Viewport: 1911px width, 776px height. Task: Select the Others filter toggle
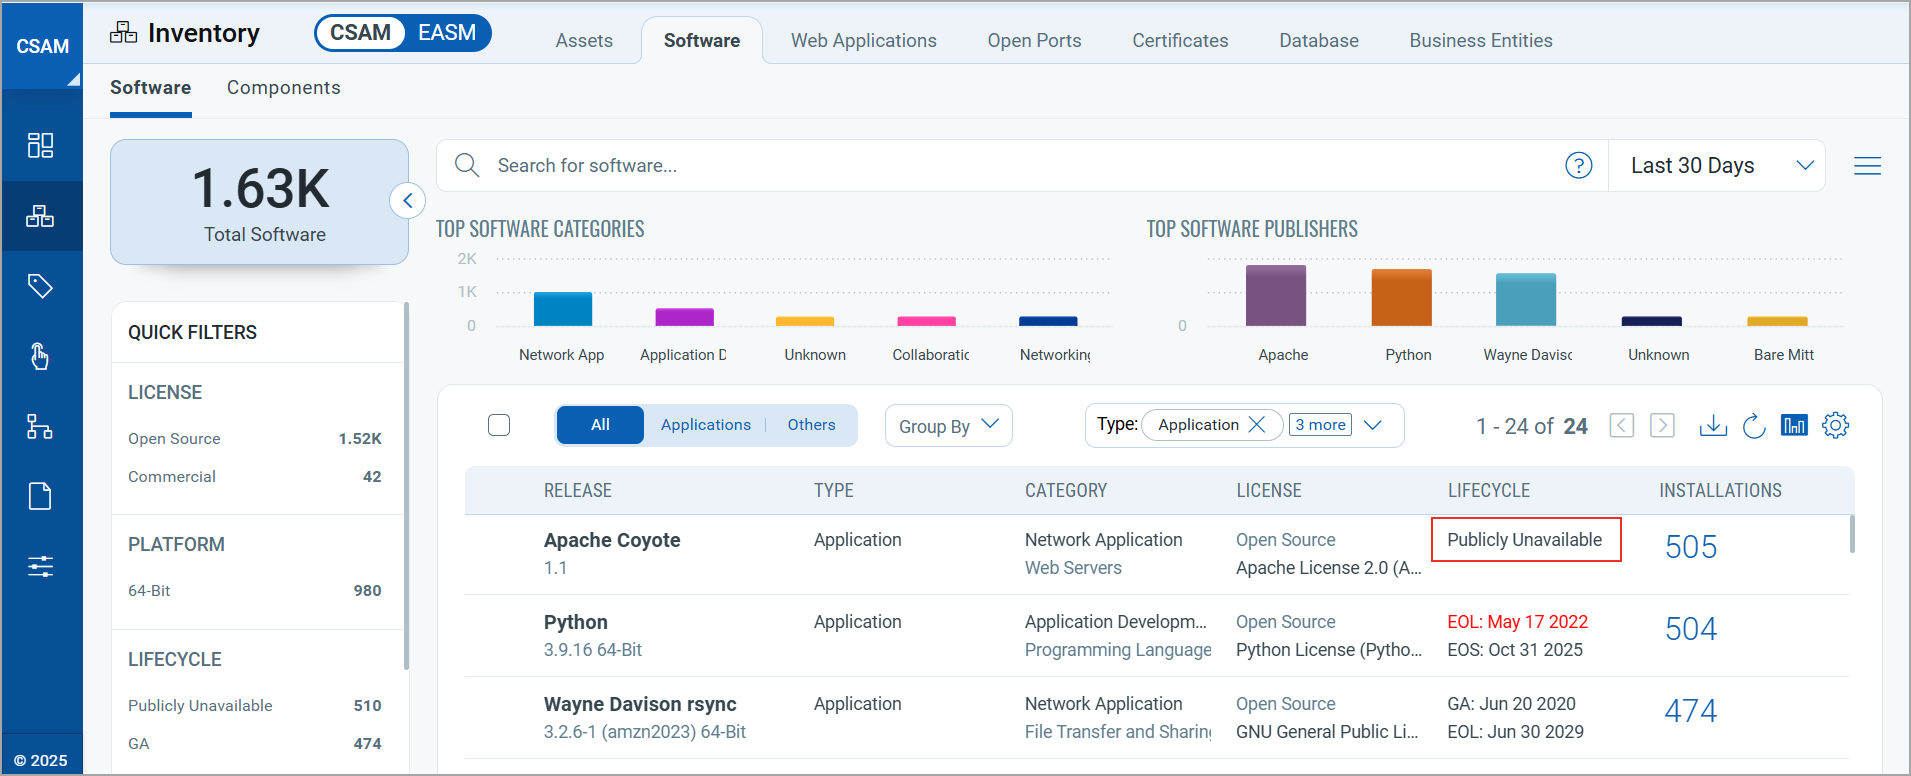pyautogui.click(x=811, y=425)
